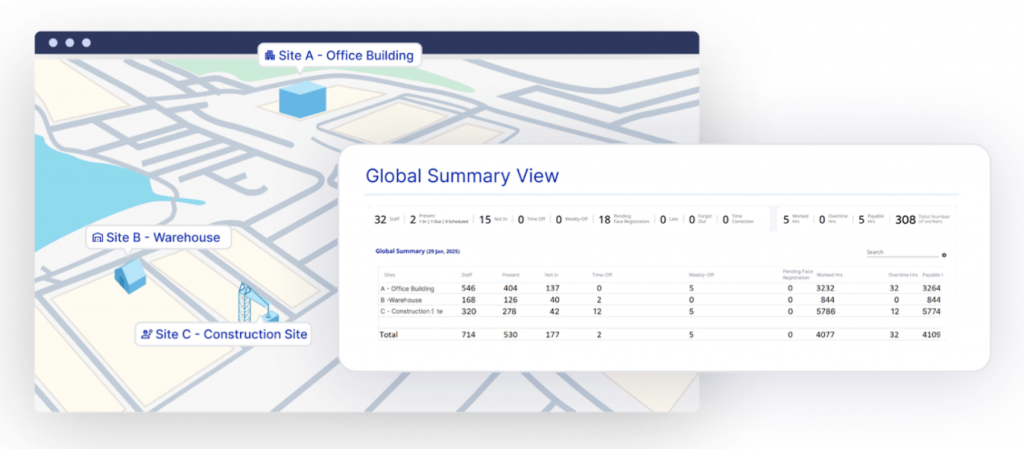Click the 18 Pending Face Registration stat
The image size is (1024, 449).
point(624,220)
